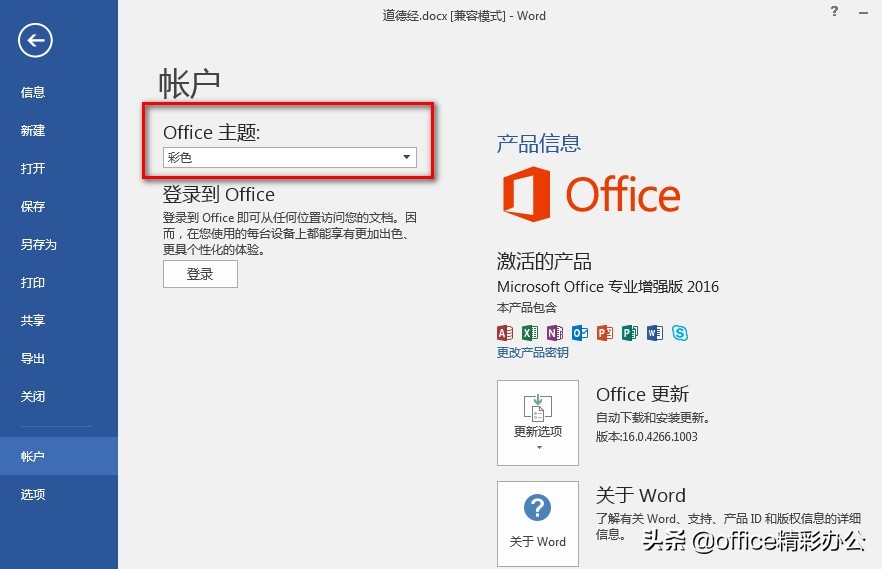882x569 pixels.
Task: Click the help question mark in title bar
Action: pos(834,11)
